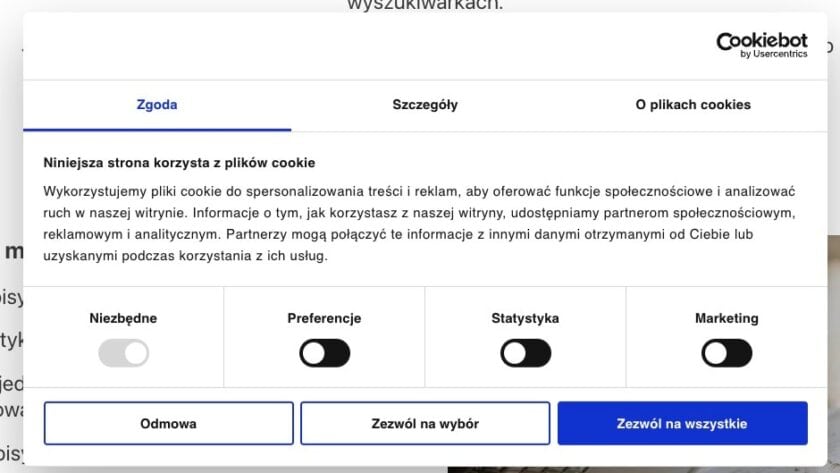Click the Niezbędne category label
Screen dimensions: 840x473
[123, 319]
